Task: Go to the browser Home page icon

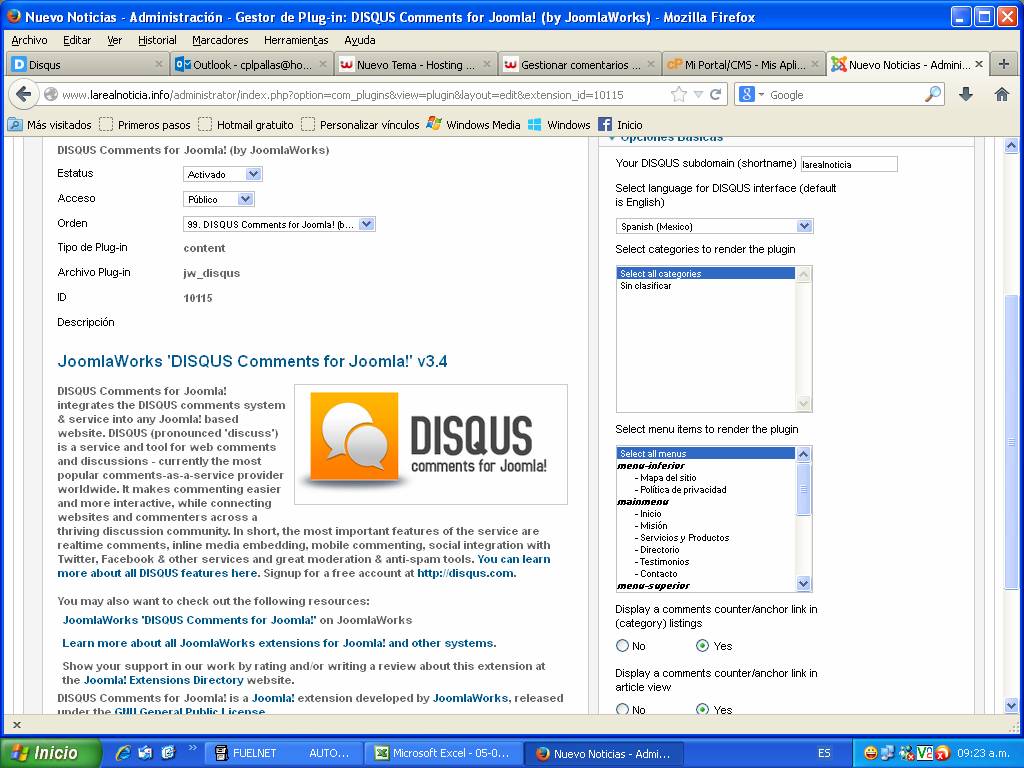Action: click(1002, 95)
